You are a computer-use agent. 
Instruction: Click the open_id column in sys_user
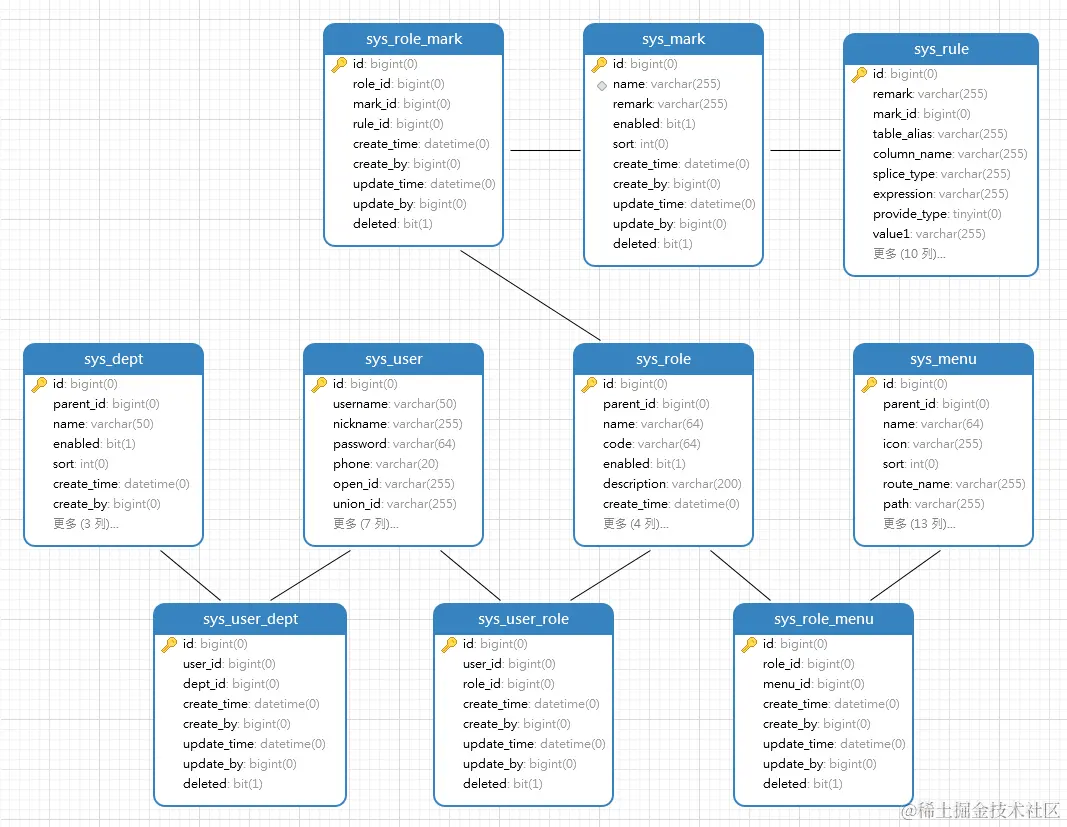[x=393, y=484]
